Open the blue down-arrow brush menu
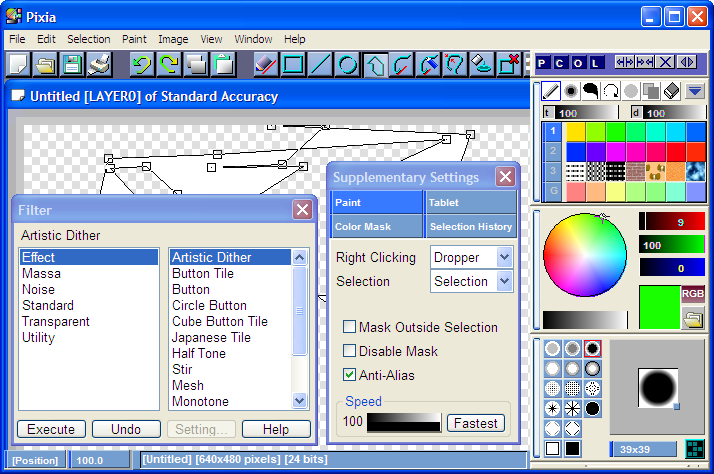 (694, 91)
